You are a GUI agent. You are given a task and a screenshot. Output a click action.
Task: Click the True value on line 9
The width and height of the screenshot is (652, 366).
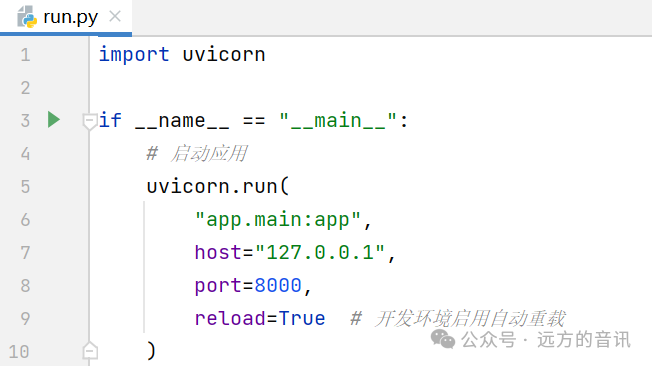[302, 319]
